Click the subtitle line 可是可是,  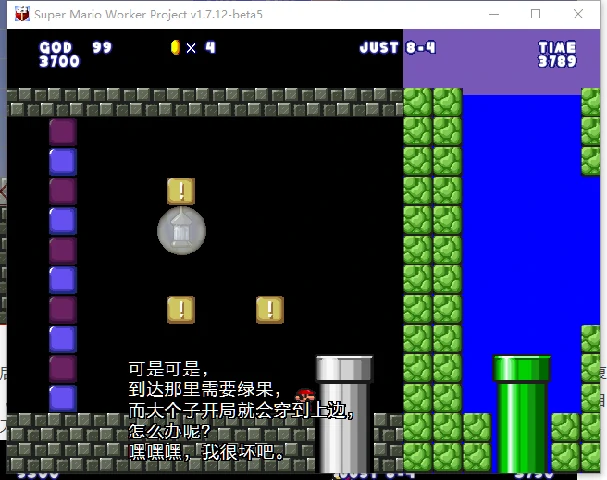(x=168, y=369)
